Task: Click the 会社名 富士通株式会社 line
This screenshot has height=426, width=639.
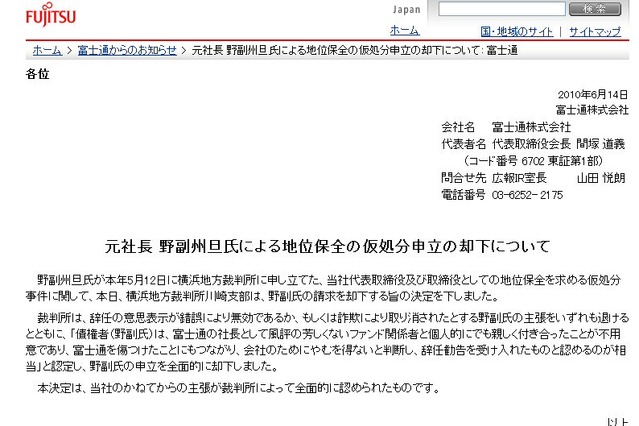Action: click(506, 127)
